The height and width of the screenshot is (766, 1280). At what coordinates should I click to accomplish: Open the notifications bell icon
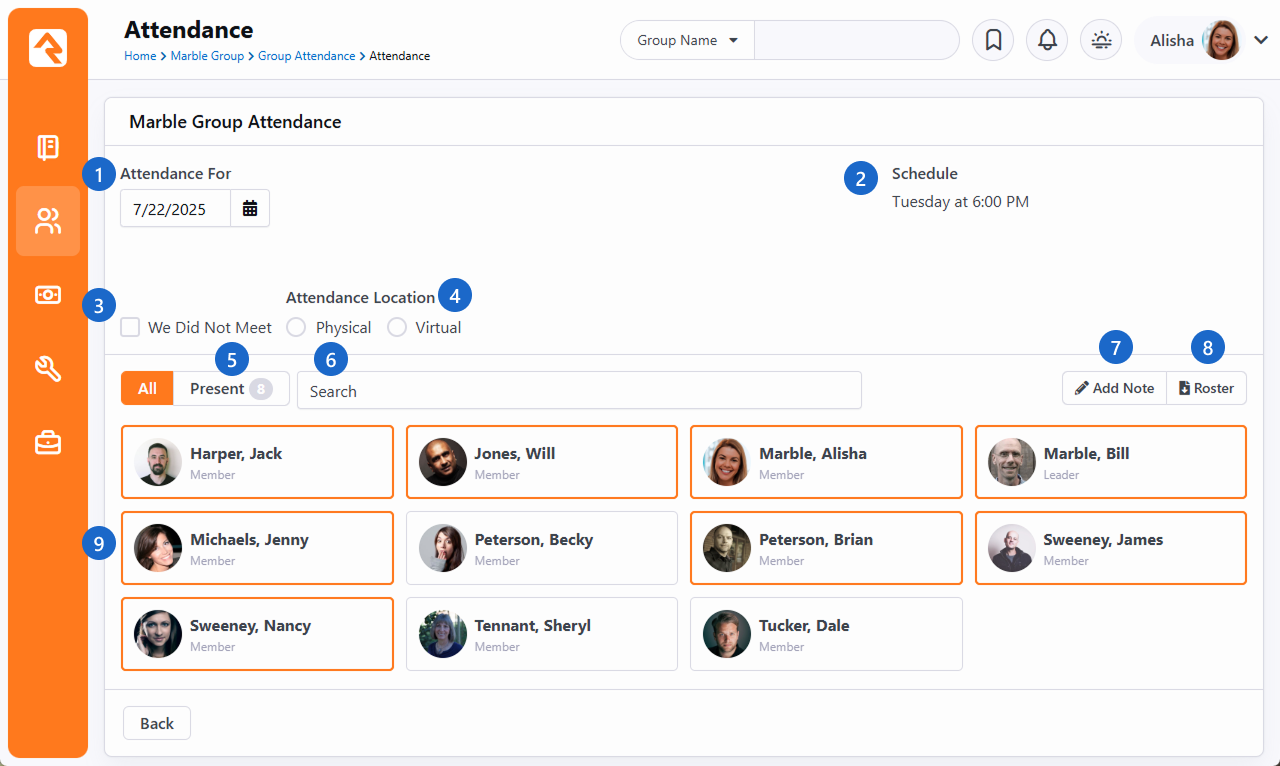[1047, 40]
